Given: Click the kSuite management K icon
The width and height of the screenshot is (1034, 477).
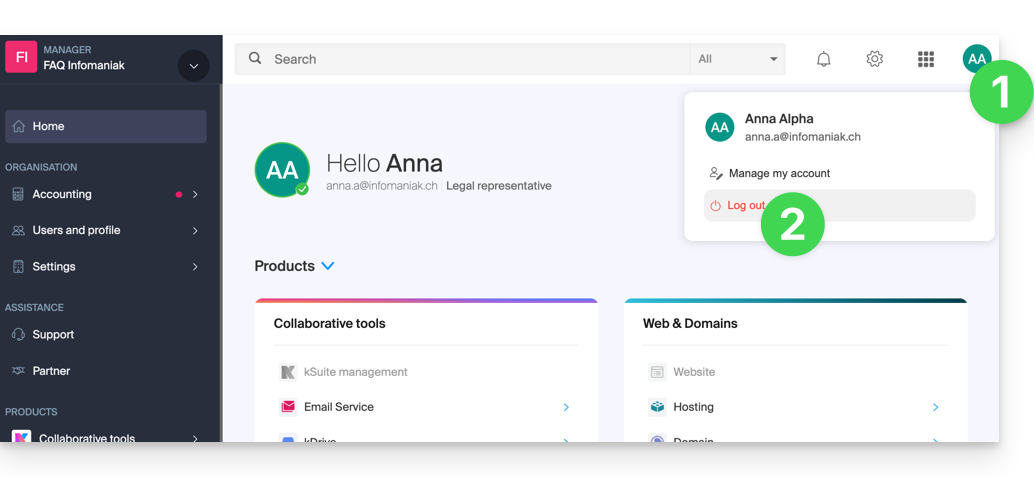Looking at the screenshot, I should click(x=288, y=372).
